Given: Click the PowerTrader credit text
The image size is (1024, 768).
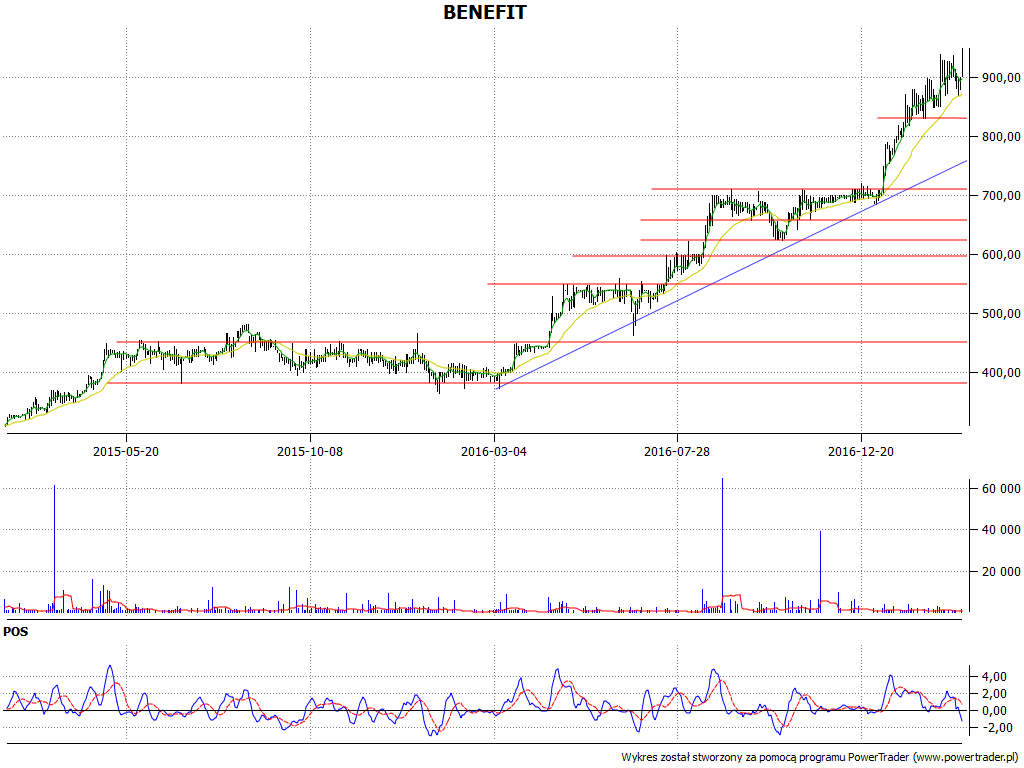Looking at the screenshot, I should [x=820, y=757].
